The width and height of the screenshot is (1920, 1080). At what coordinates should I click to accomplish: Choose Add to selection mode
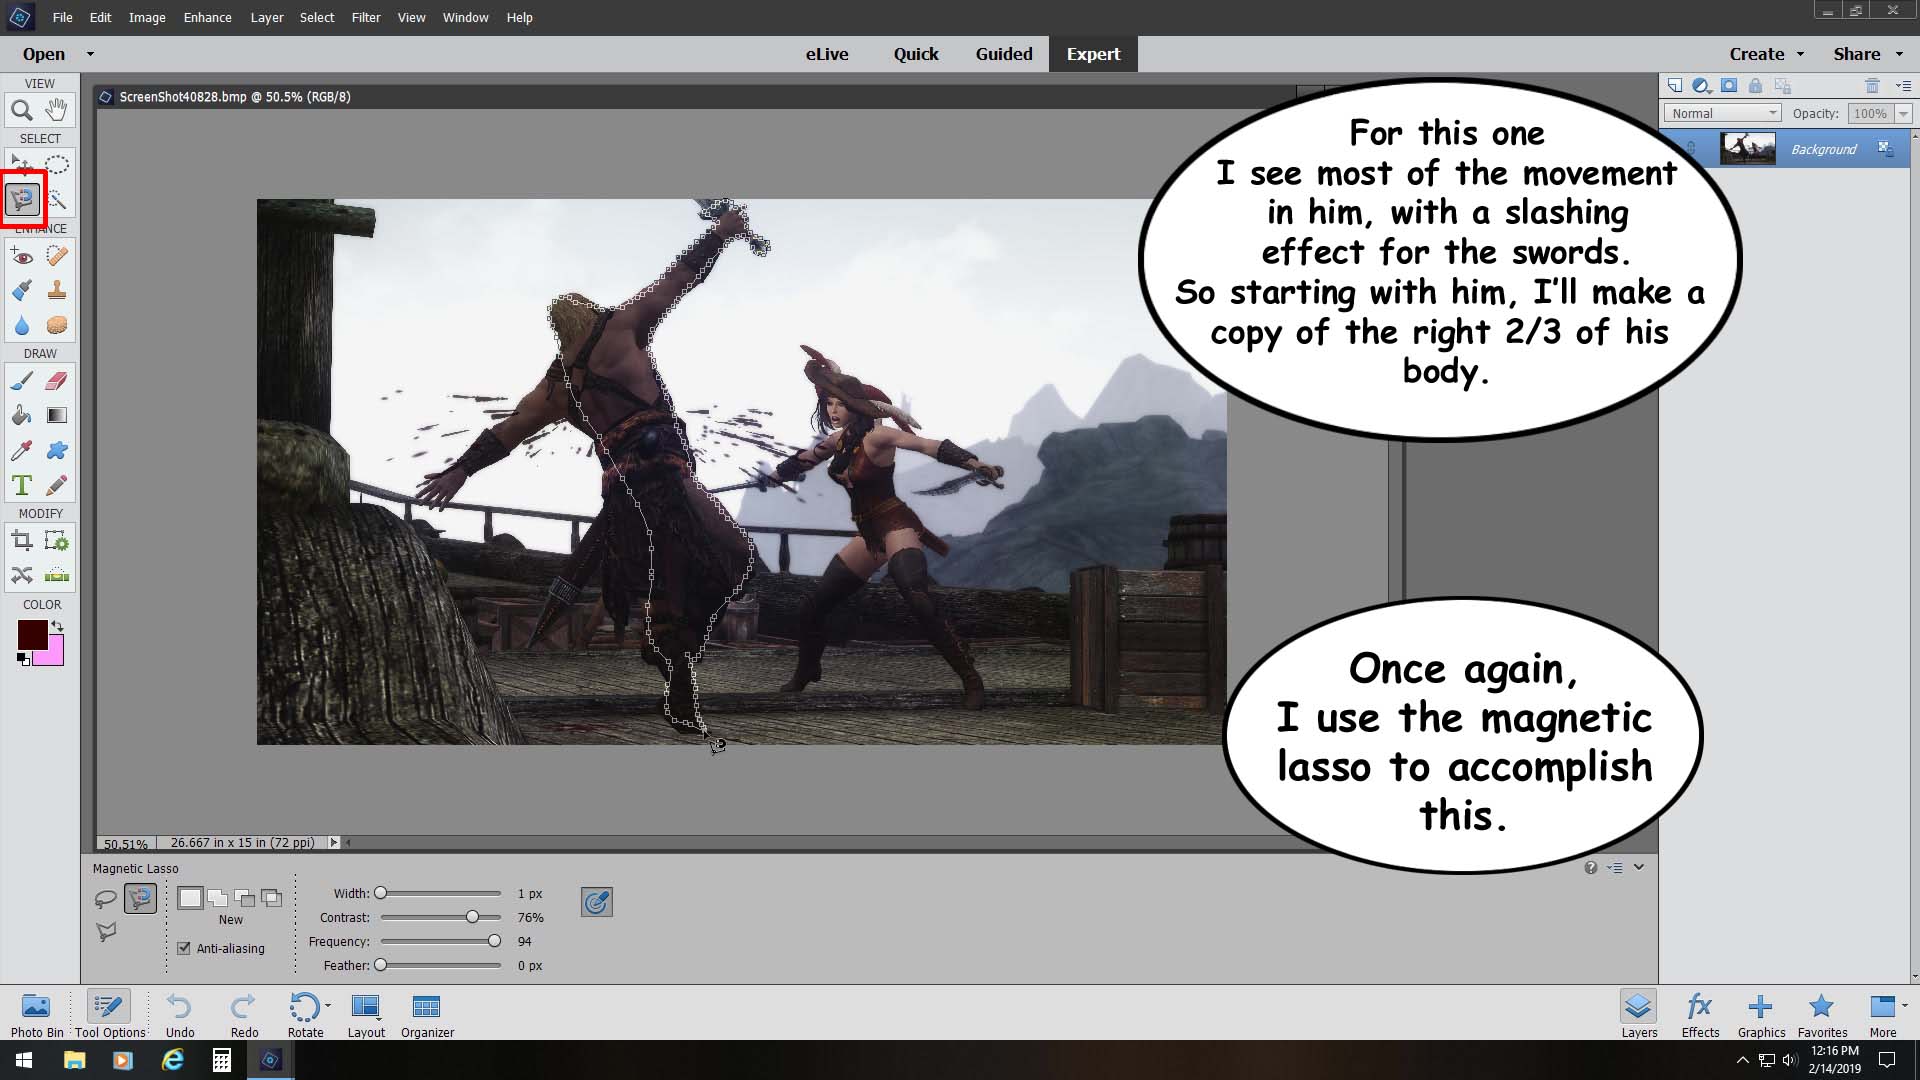(218, 897)
